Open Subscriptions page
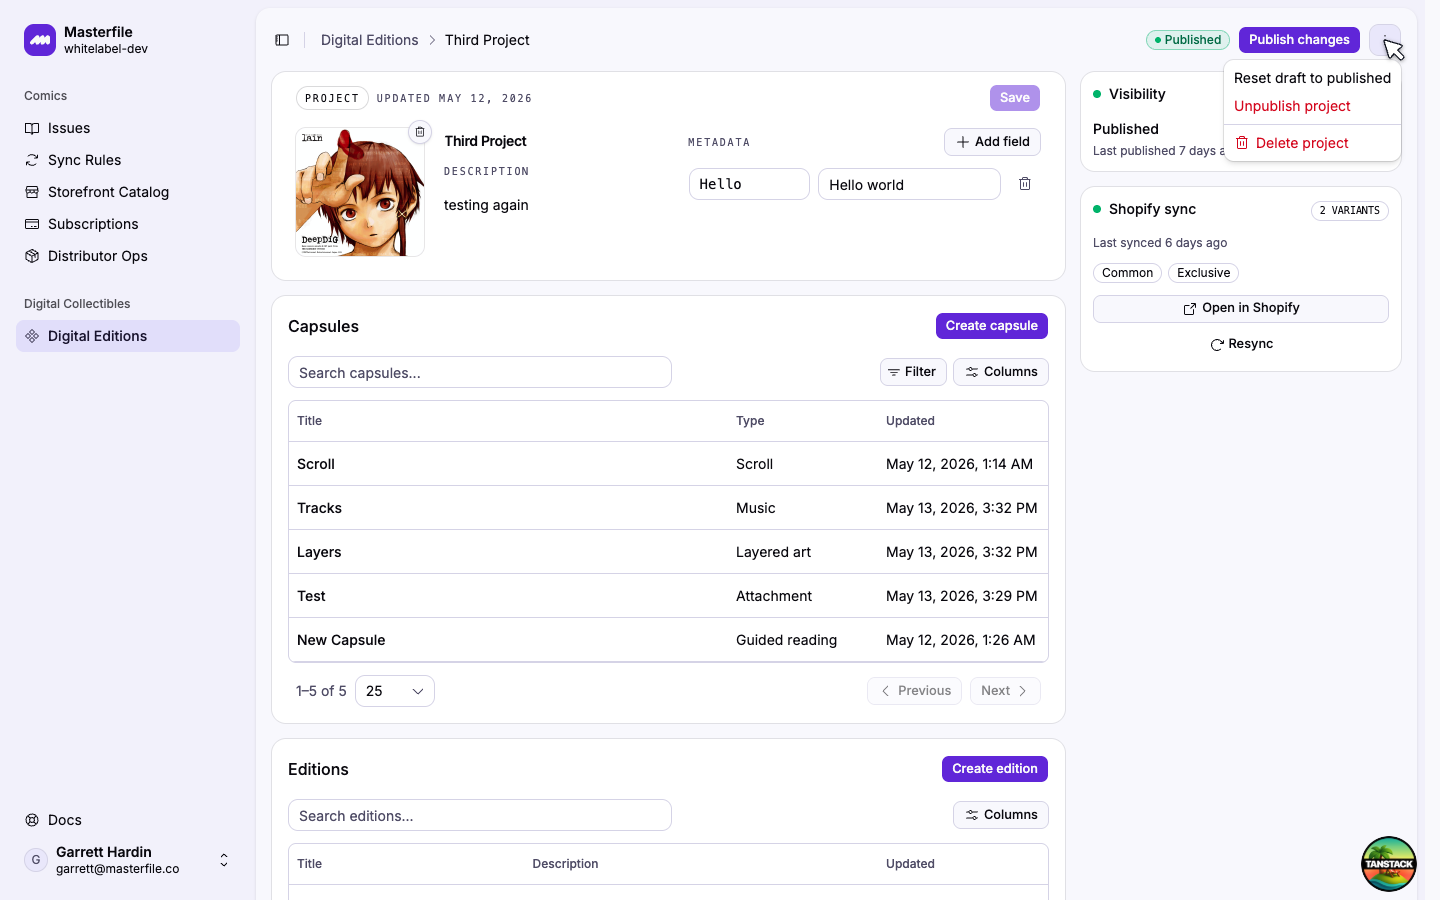The image size is (1440, 900). pos(128,224)
